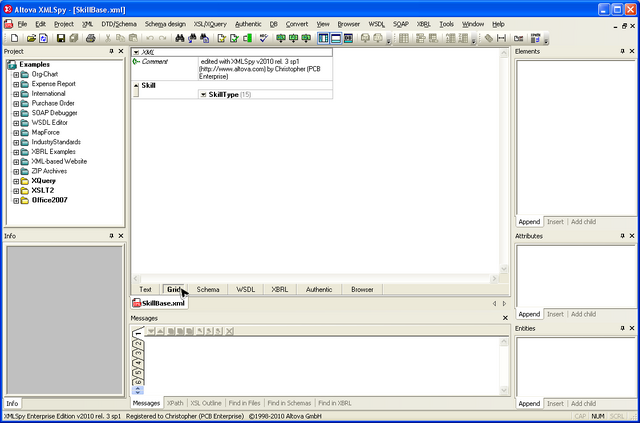Click the Save All toolbar icon
The width and height of the screenshot is (640, 423).
(x=73, y=38)
